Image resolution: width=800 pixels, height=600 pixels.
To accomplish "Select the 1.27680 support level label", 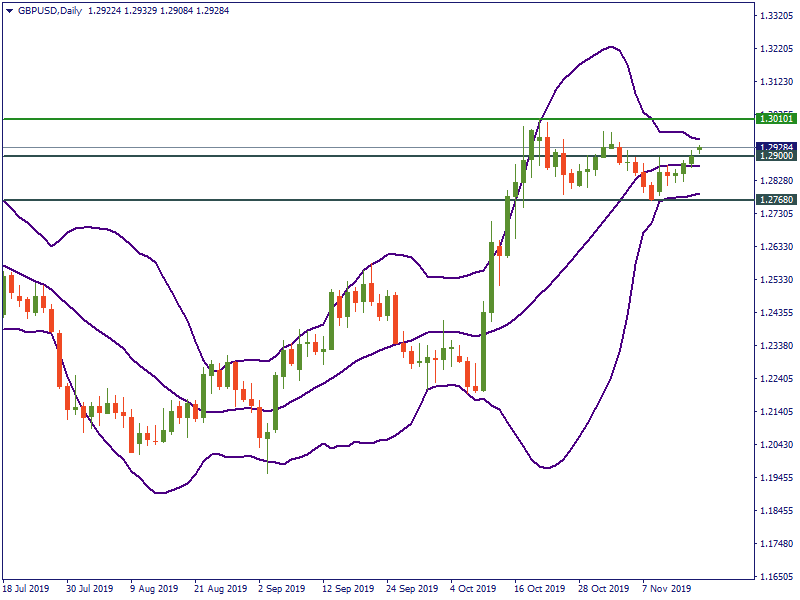I will point(776,200).
